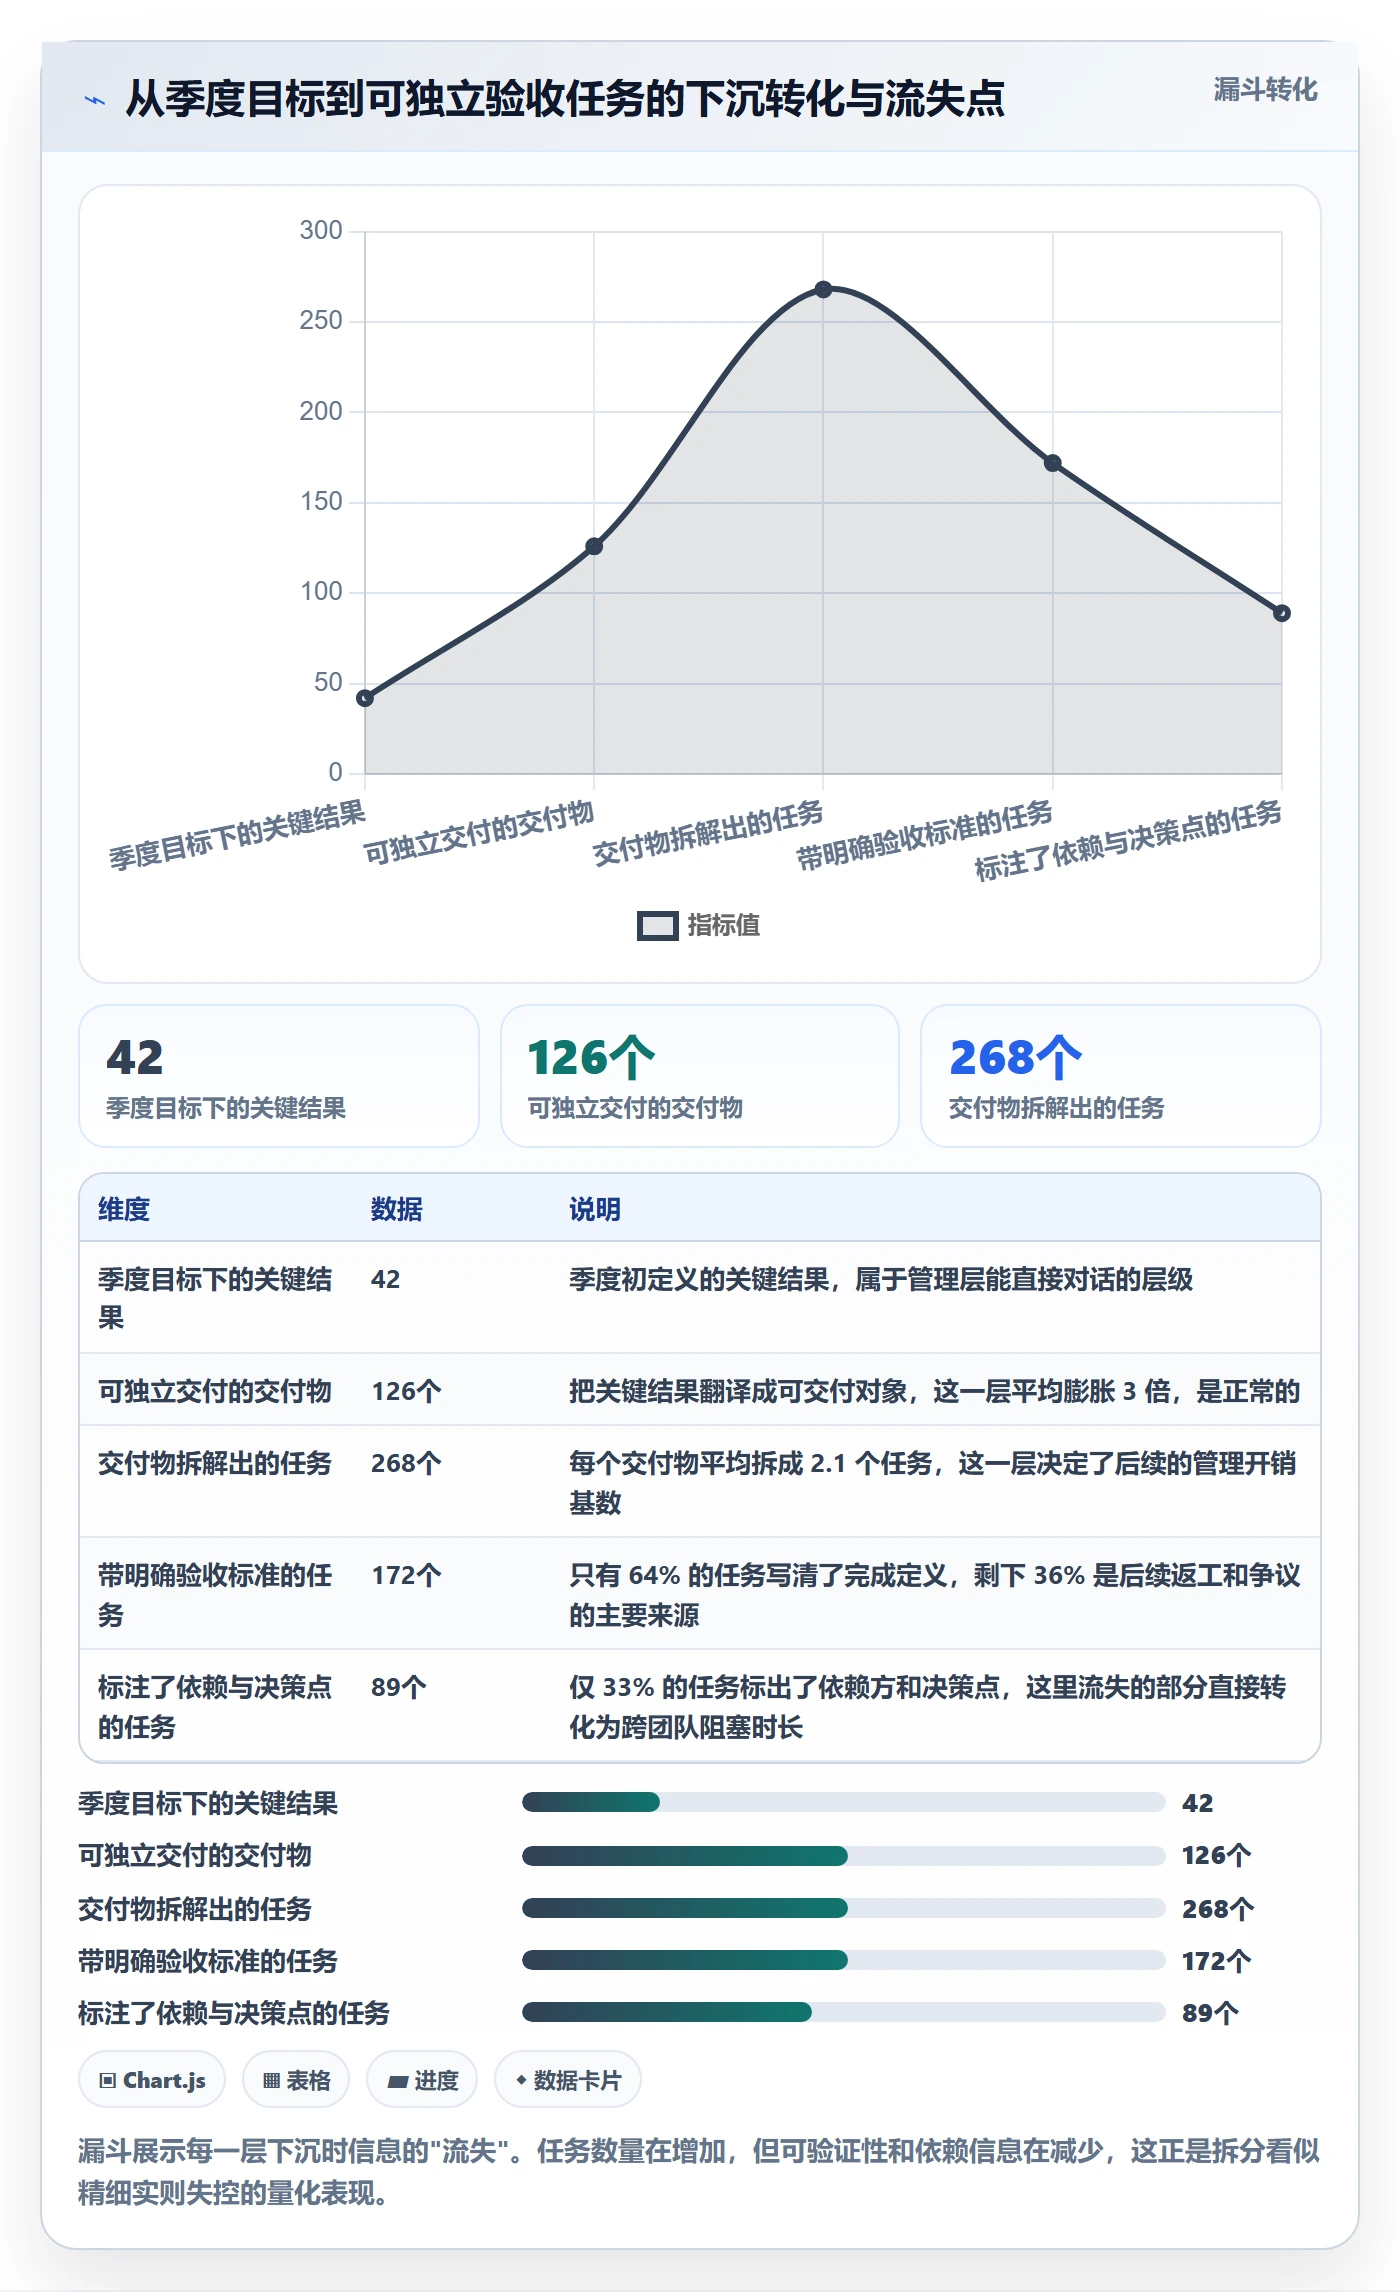Click the 表格 tag chip
The image size is (1400, 2292).
[296, 2080]
